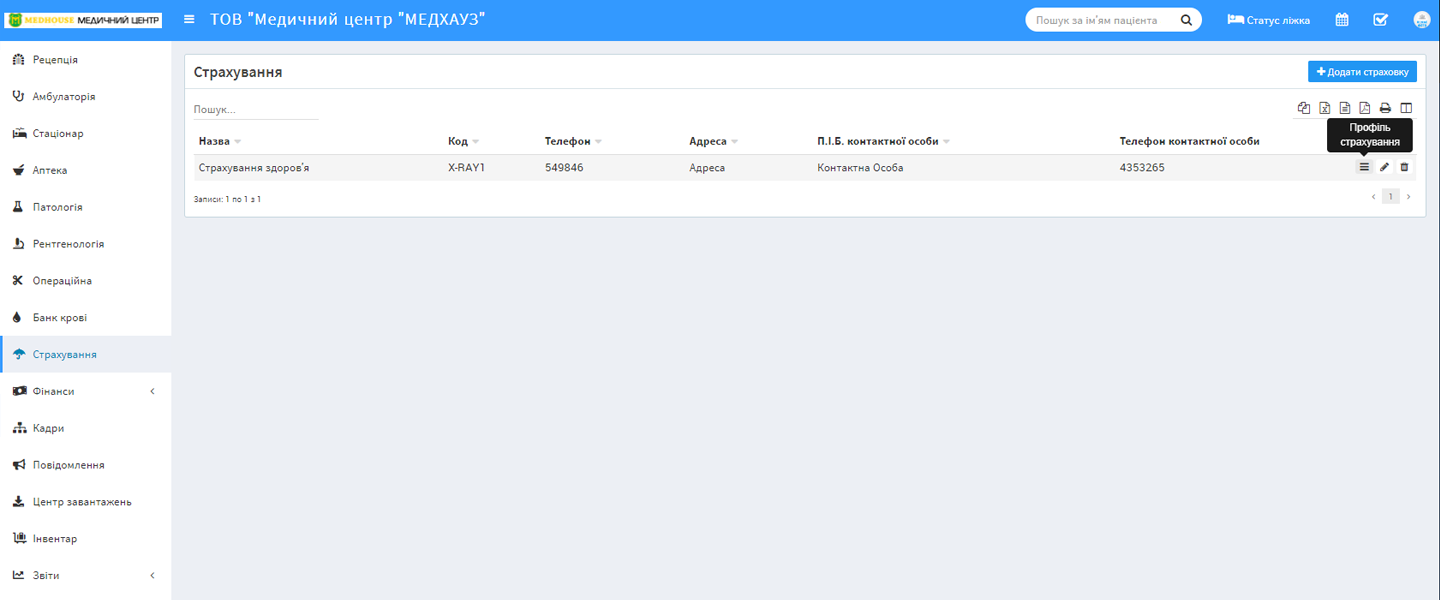Expand the Фінанси submenu chevron
Viewport: 1440px width, 600px height.
pos(152,392)
